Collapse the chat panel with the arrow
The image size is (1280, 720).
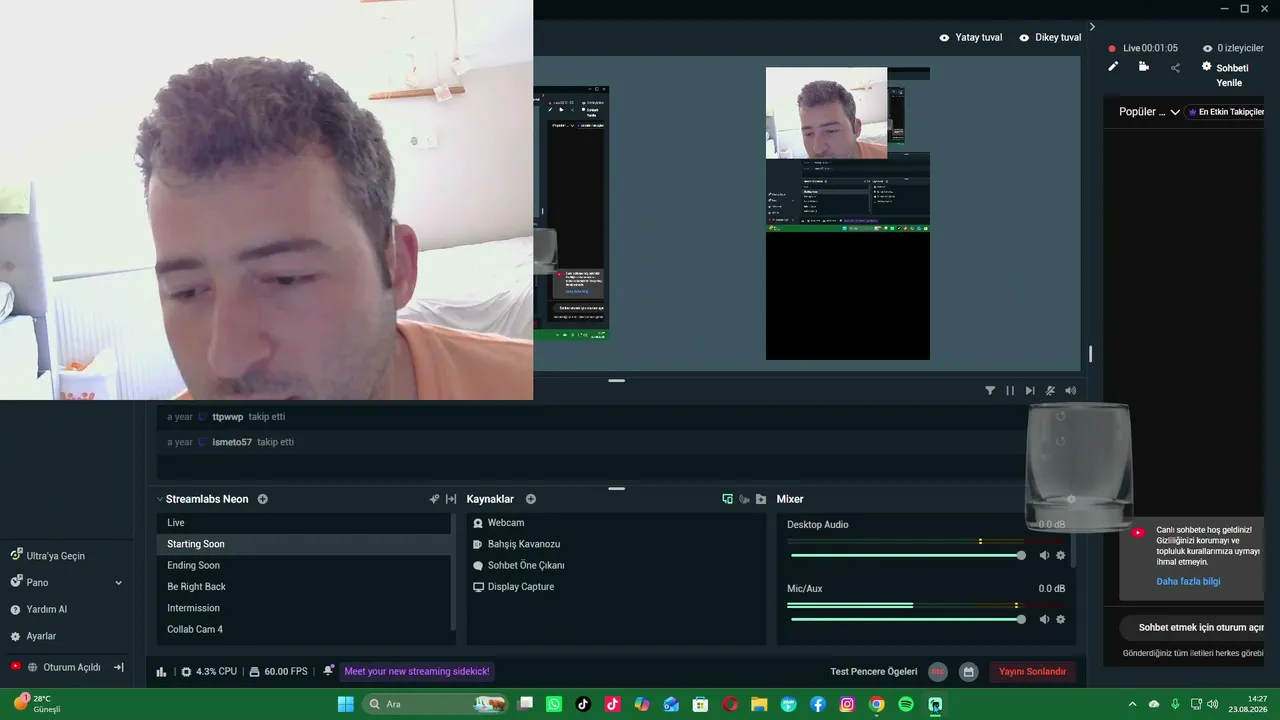[1092, 27]
